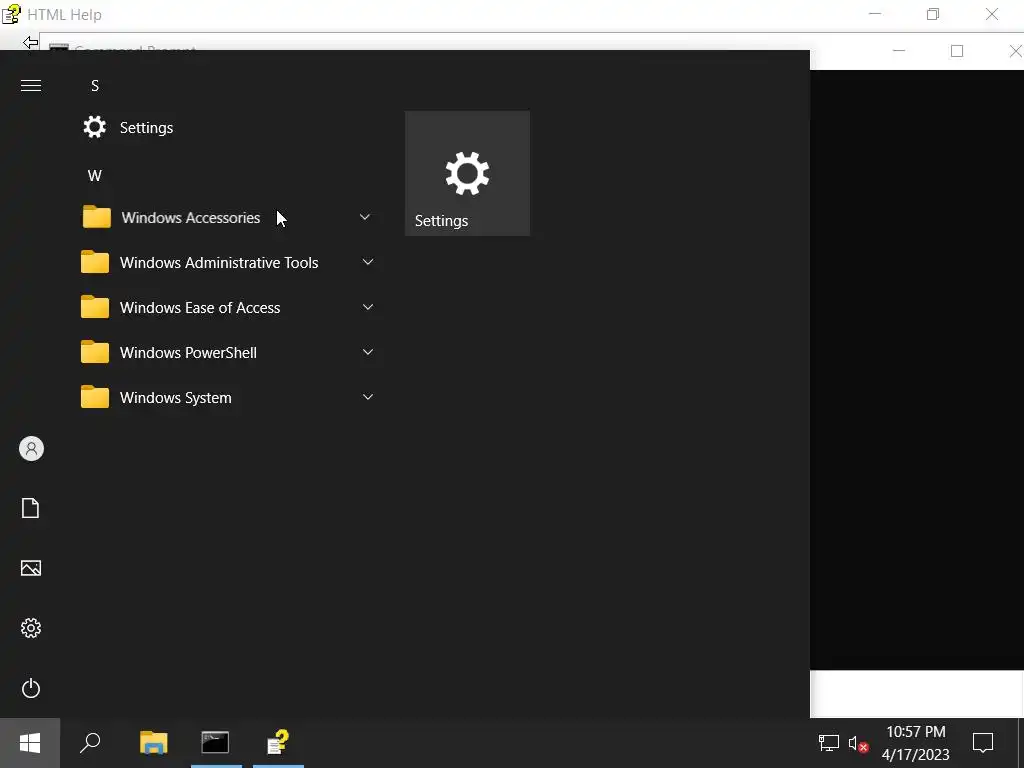Viewport: 1024px width, 768px height.
Task: Expand Windows Ease of Access chevron
Action: click(368, 307)
